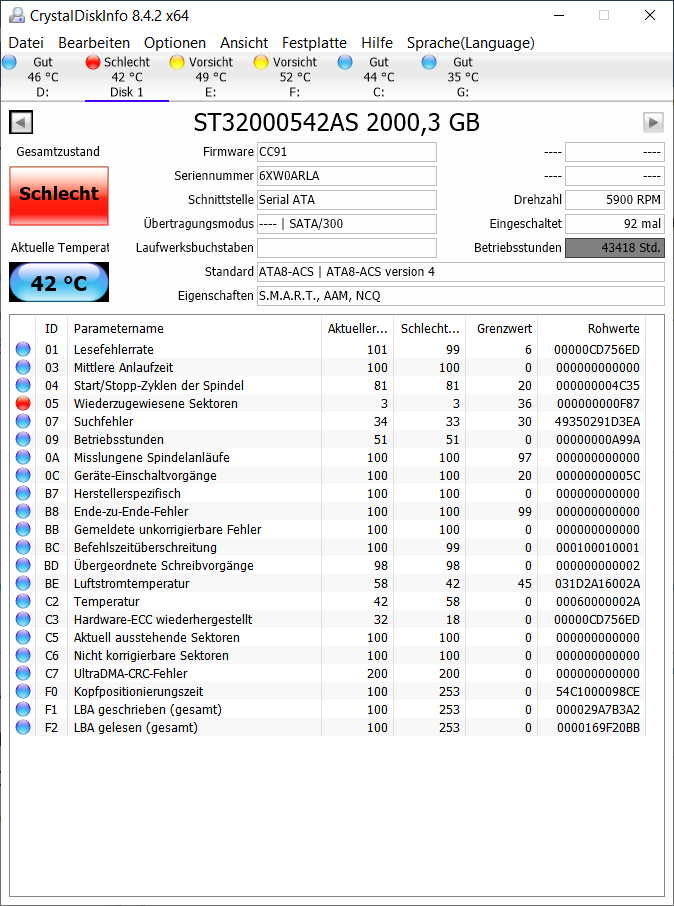Open the Datei menu
This screenshot has width=674, height=906.
coord(26,43)
